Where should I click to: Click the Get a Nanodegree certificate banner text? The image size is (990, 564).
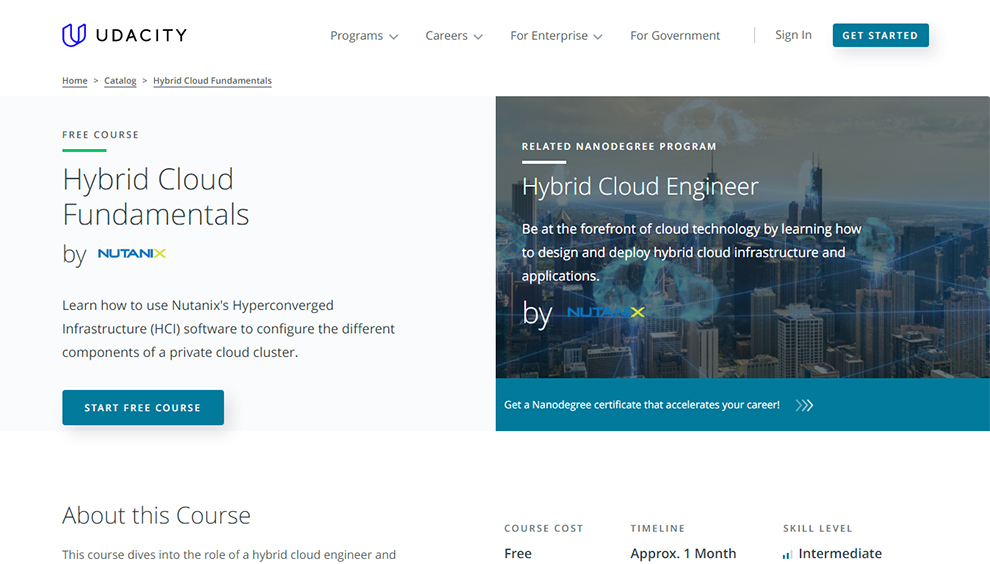point(641,405)
